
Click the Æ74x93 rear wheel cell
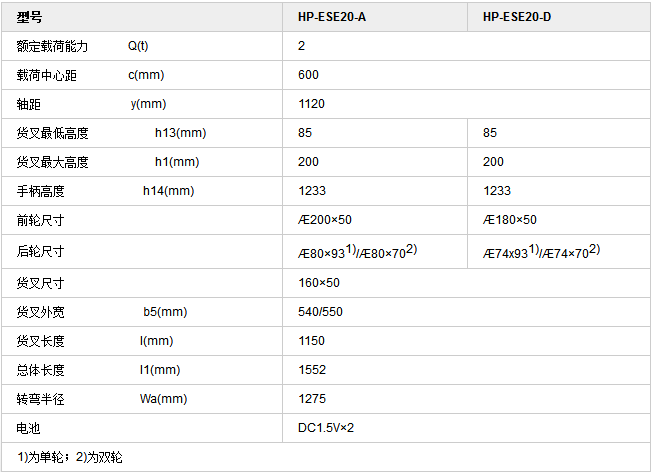(540, 252)
